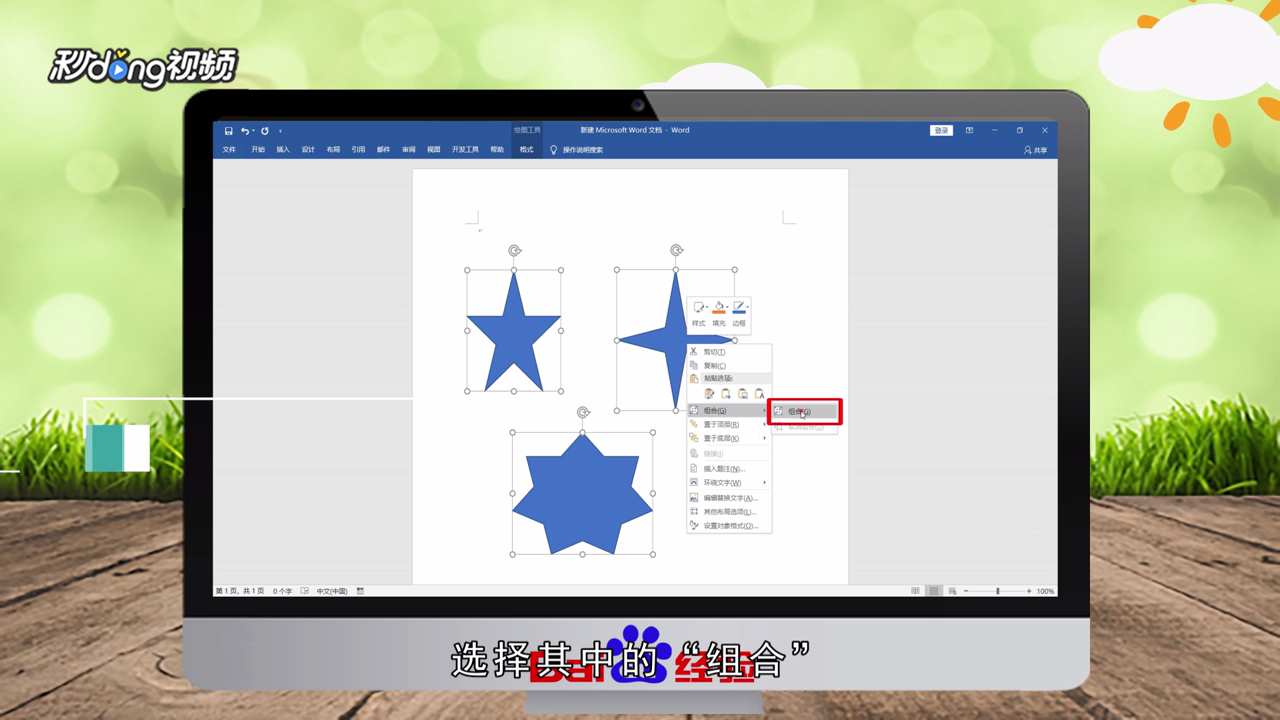Click the Redo/Repeat circular arrow icon

point(265,130)
